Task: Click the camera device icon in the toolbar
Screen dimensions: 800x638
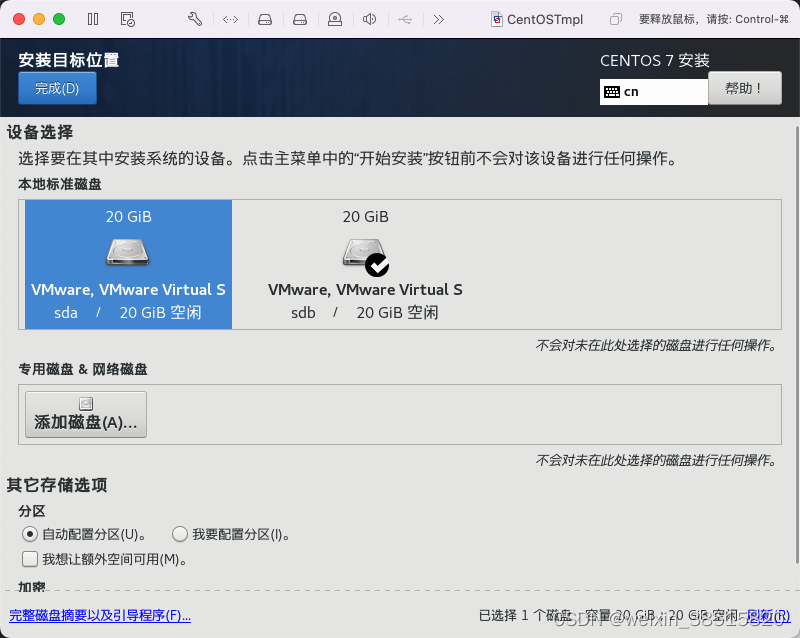Action: coord(335,19)
